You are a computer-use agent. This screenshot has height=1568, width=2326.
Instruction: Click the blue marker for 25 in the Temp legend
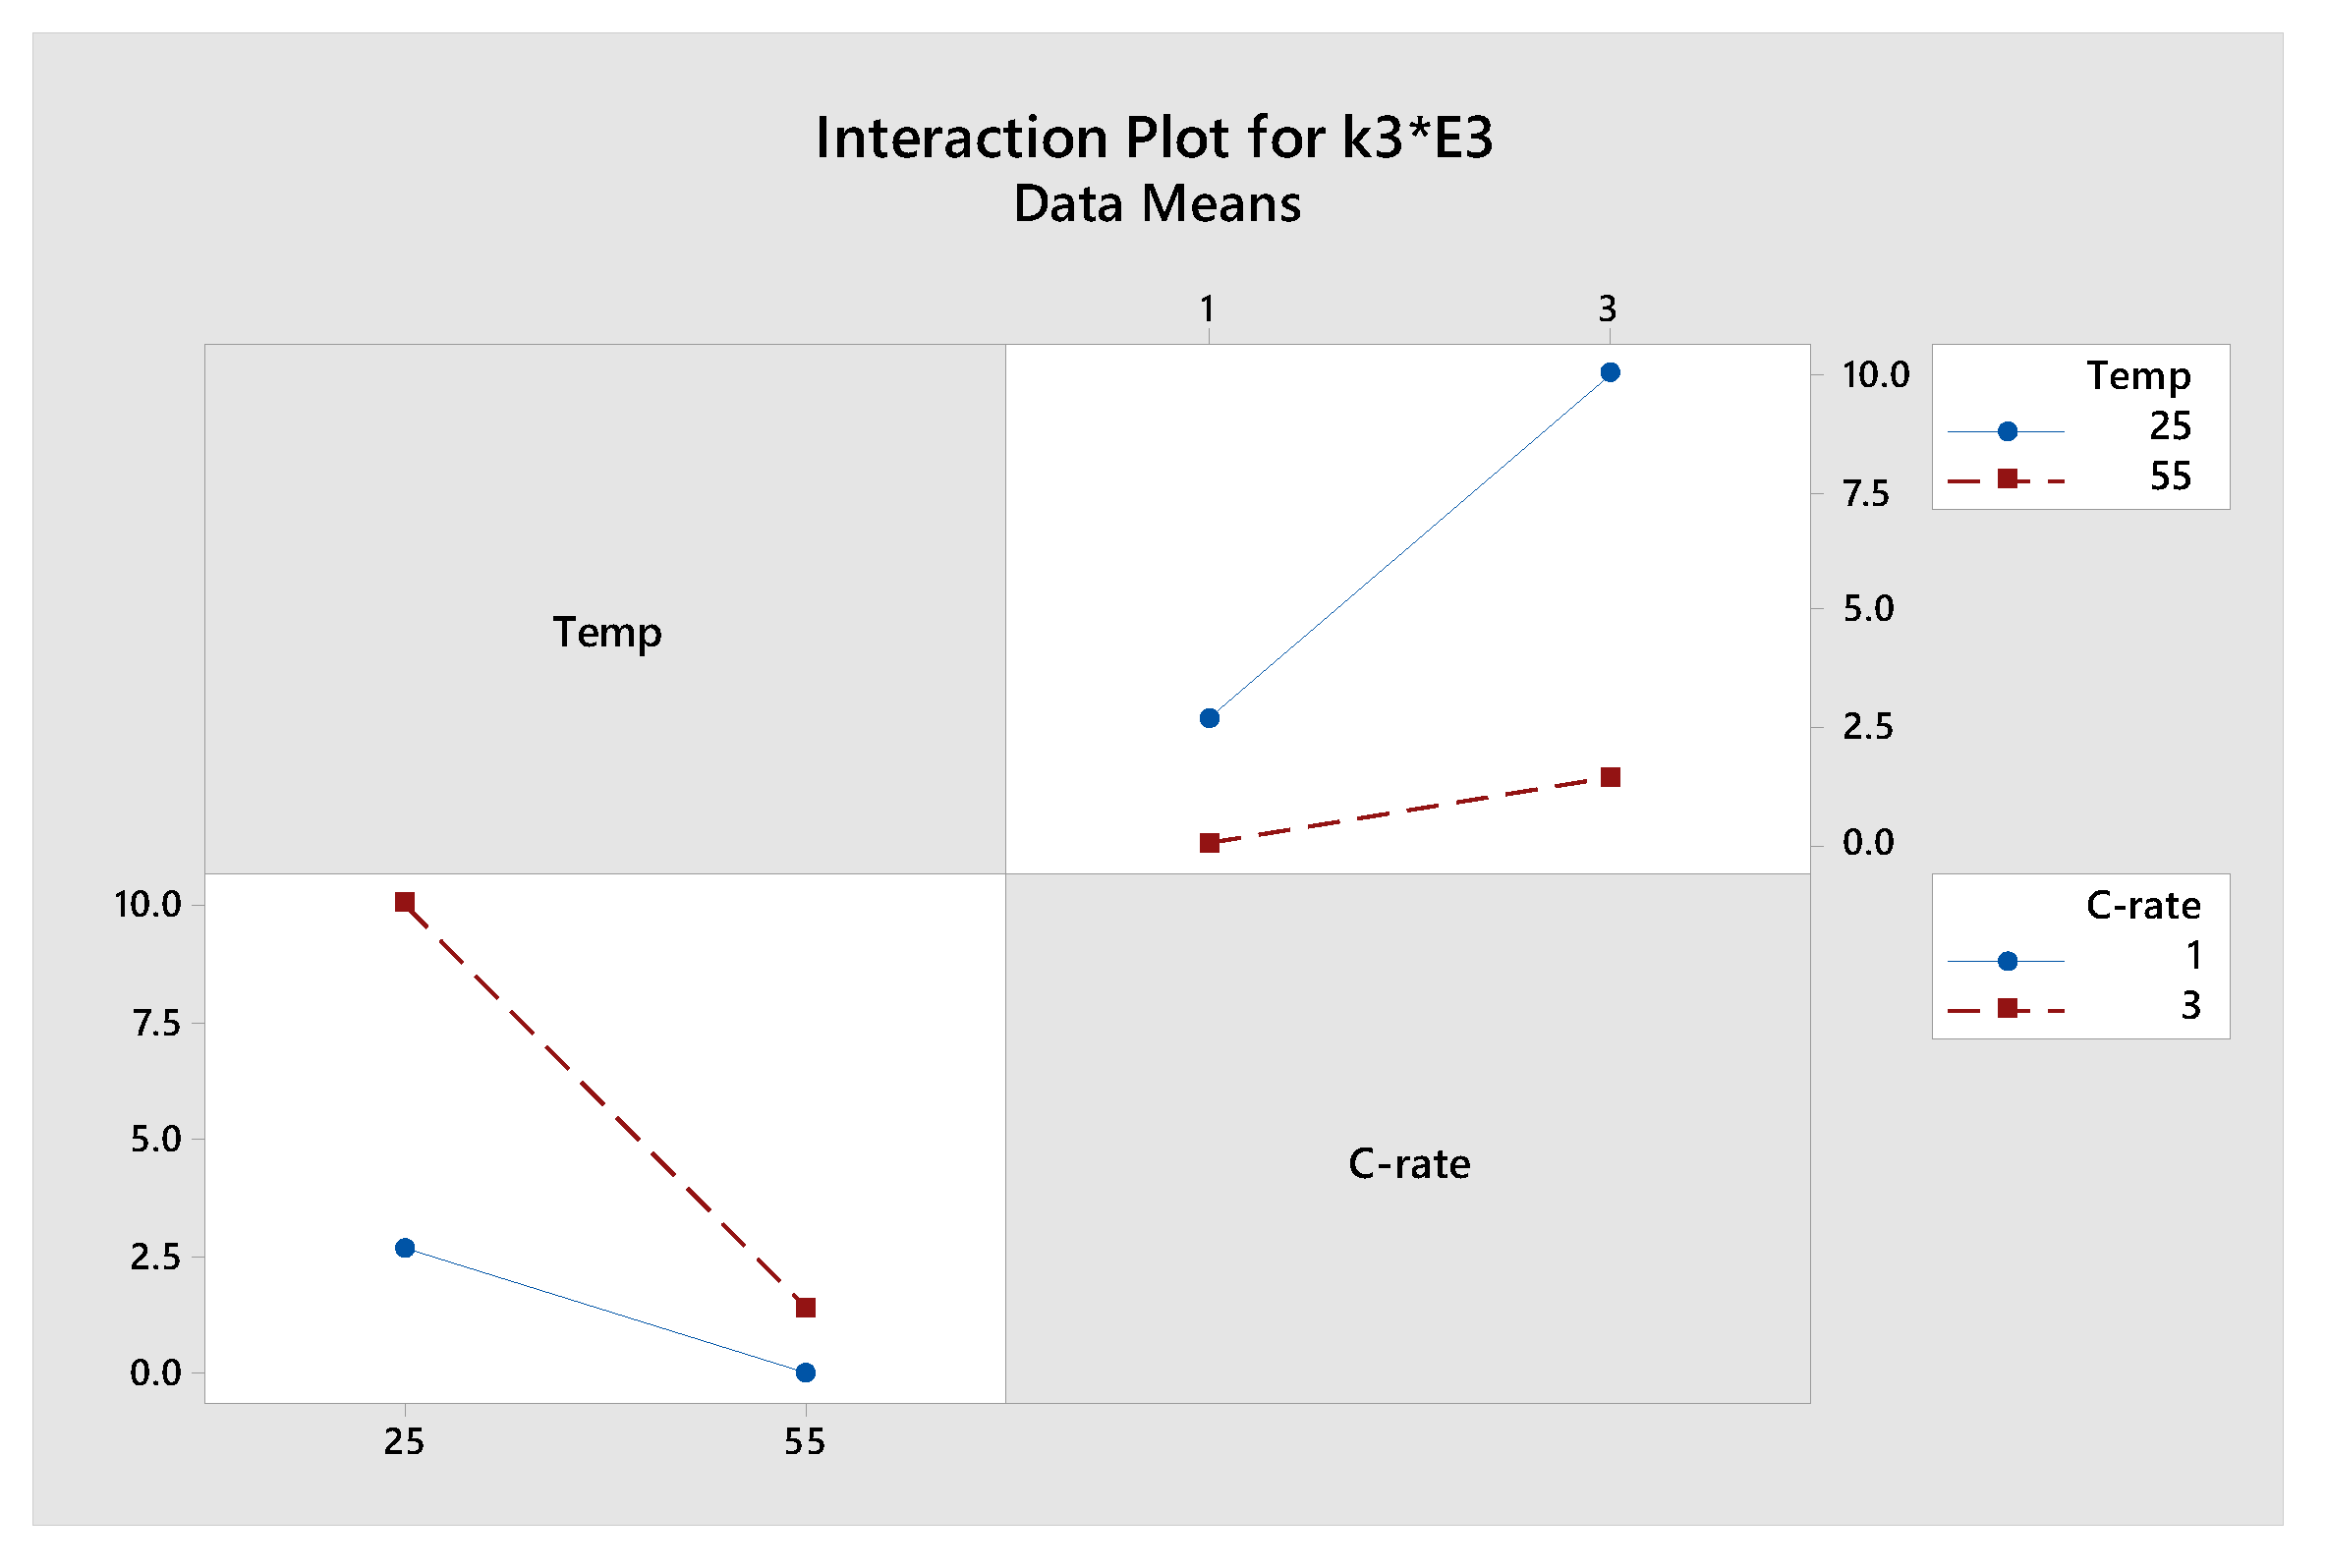(2007, 431)
